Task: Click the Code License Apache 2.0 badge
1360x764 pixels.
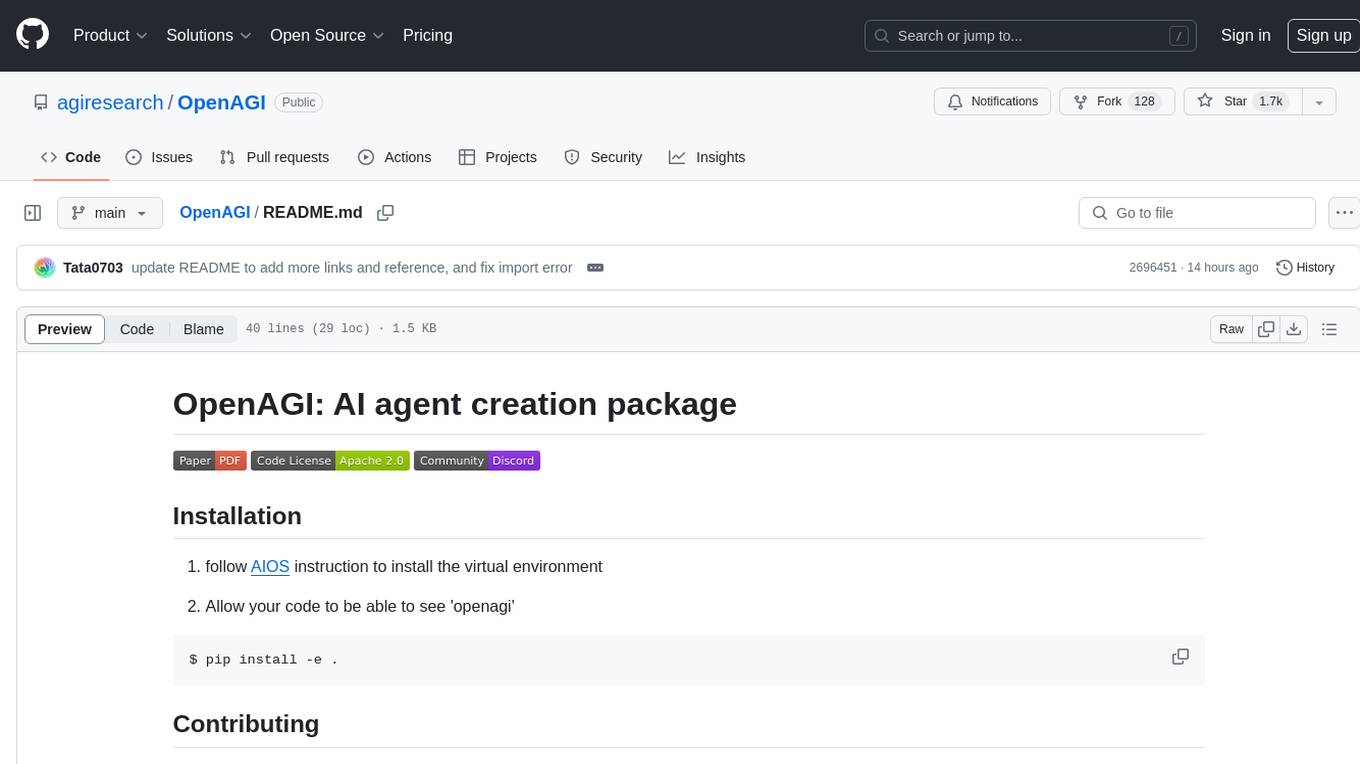Action: point(330,461)
